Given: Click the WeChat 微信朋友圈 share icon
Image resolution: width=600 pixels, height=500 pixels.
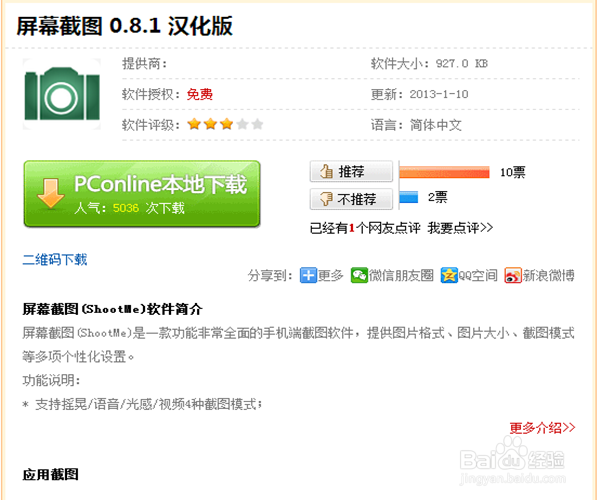Looking at the screenshot, I should (x=359, y=275).
